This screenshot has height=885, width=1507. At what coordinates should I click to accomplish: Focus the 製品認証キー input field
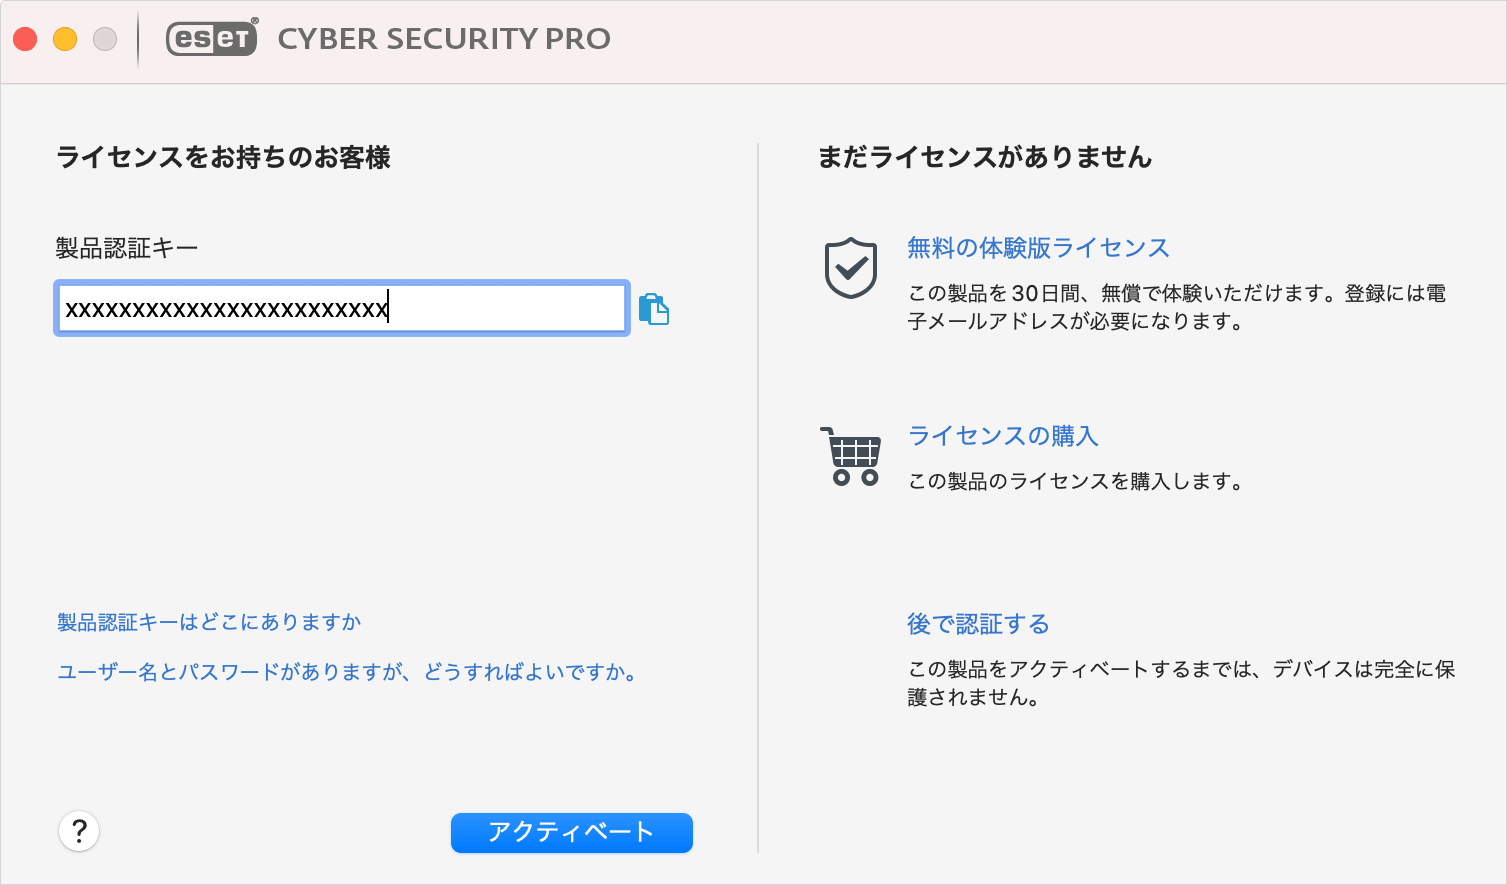pyautogui.click(x=342, y=308)
